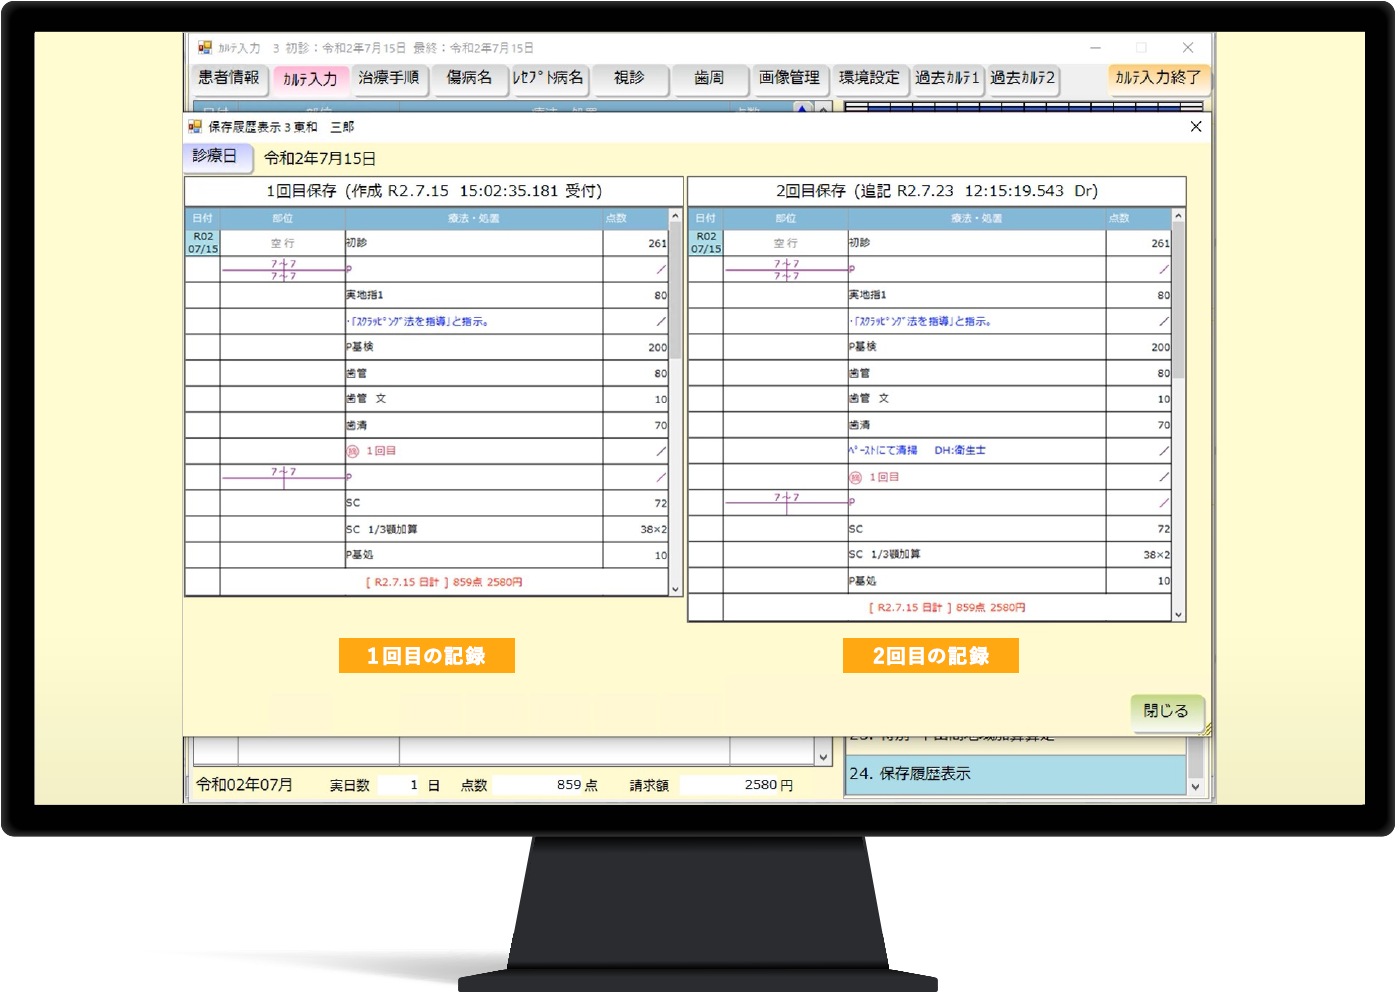Select the カルテ入力 tab

tap(310, 79)
